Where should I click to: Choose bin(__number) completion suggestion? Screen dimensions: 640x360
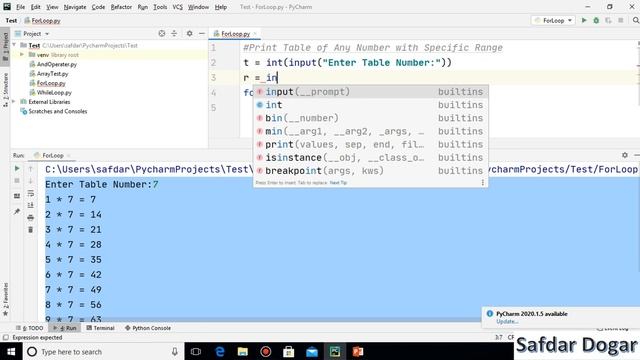(x=370, y=118)
